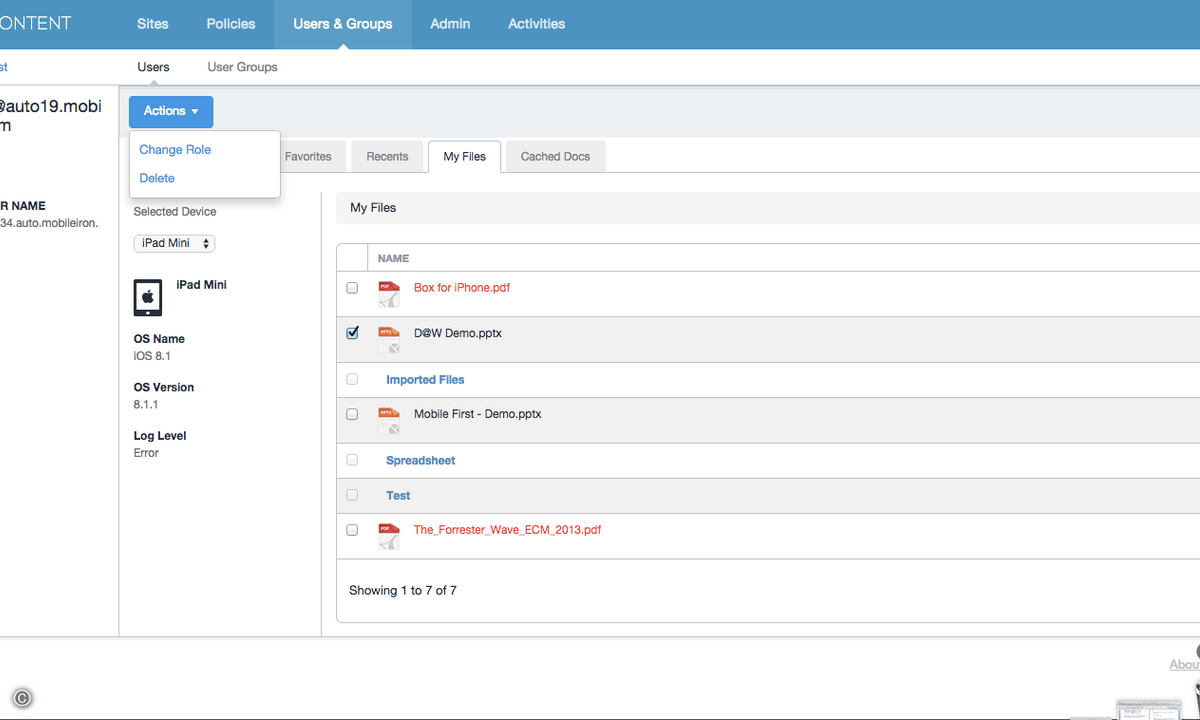
Task: Switch to the User Groups sub-tab
Action: 243,67
